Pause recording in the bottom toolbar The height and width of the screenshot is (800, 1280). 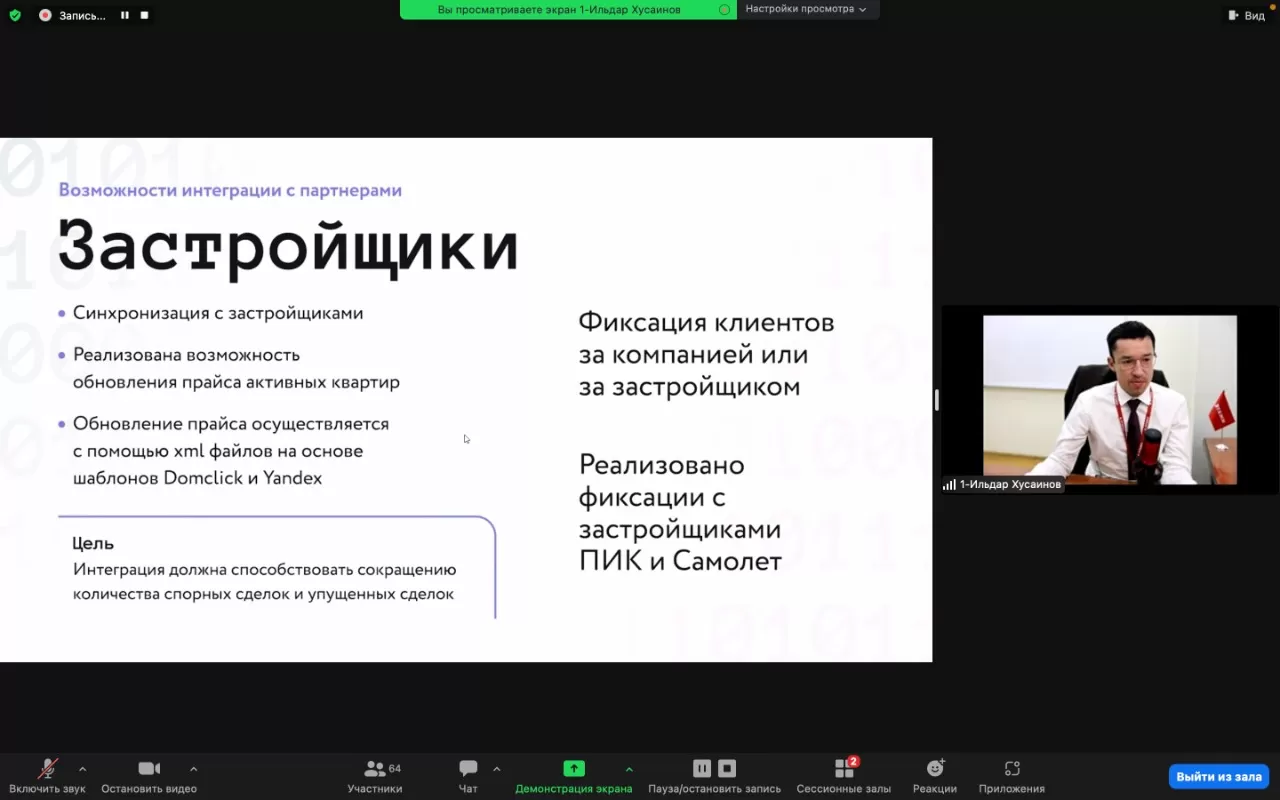point(702,769)
